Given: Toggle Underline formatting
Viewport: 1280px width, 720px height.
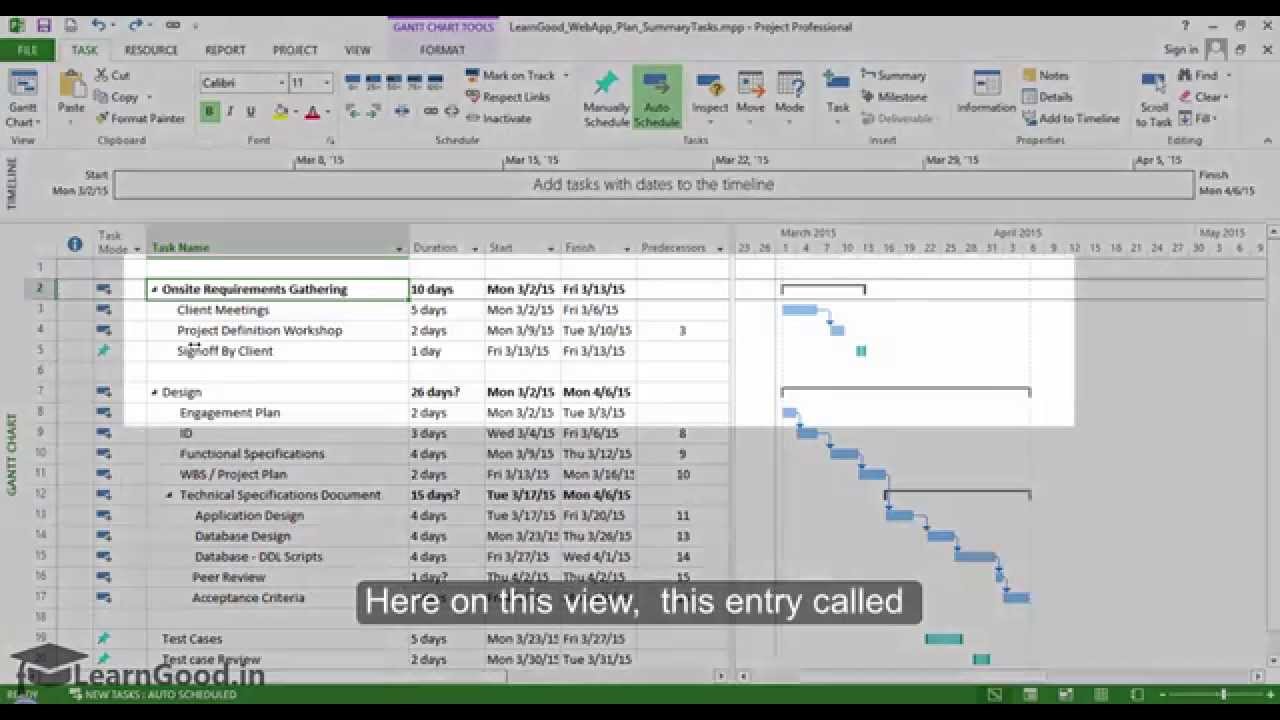Looking at the screenshot, I should [x=251, y=112].
